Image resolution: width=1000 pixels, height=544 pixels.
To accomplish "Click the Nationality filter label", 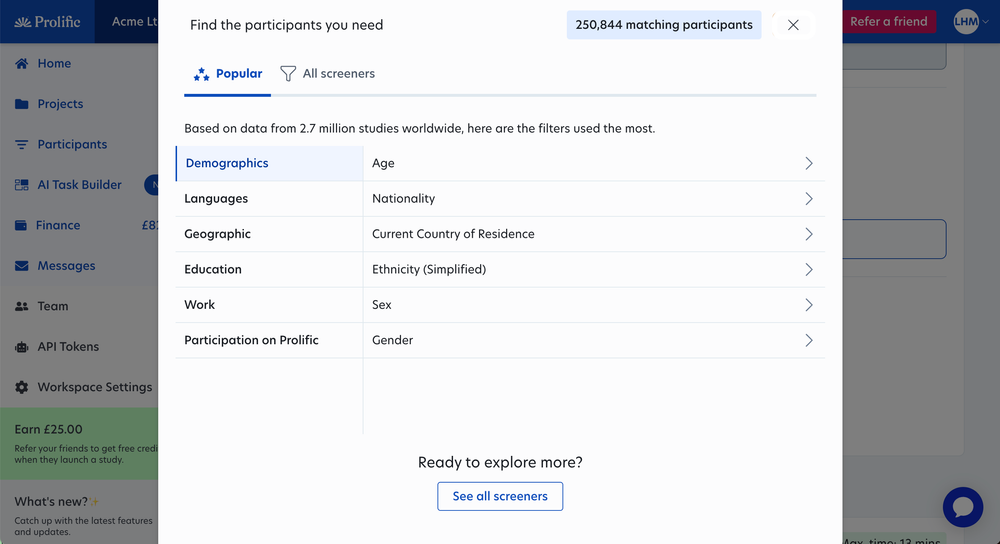I will 404,199.
